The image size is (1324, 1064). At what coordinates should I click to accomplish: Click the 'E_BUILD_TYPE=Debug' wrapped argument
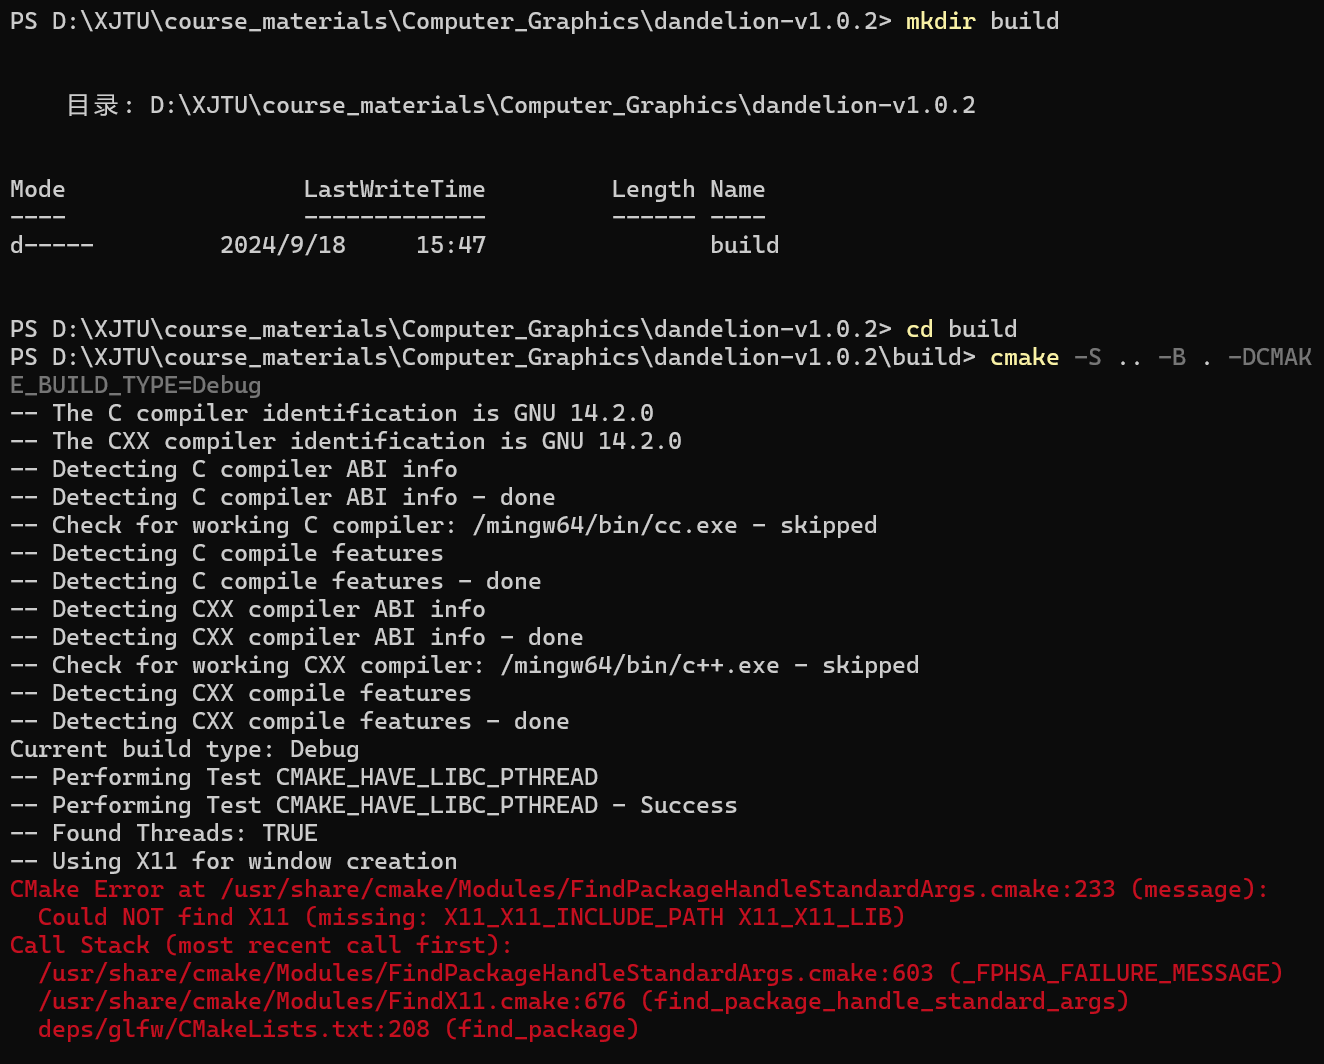point(136,385)
